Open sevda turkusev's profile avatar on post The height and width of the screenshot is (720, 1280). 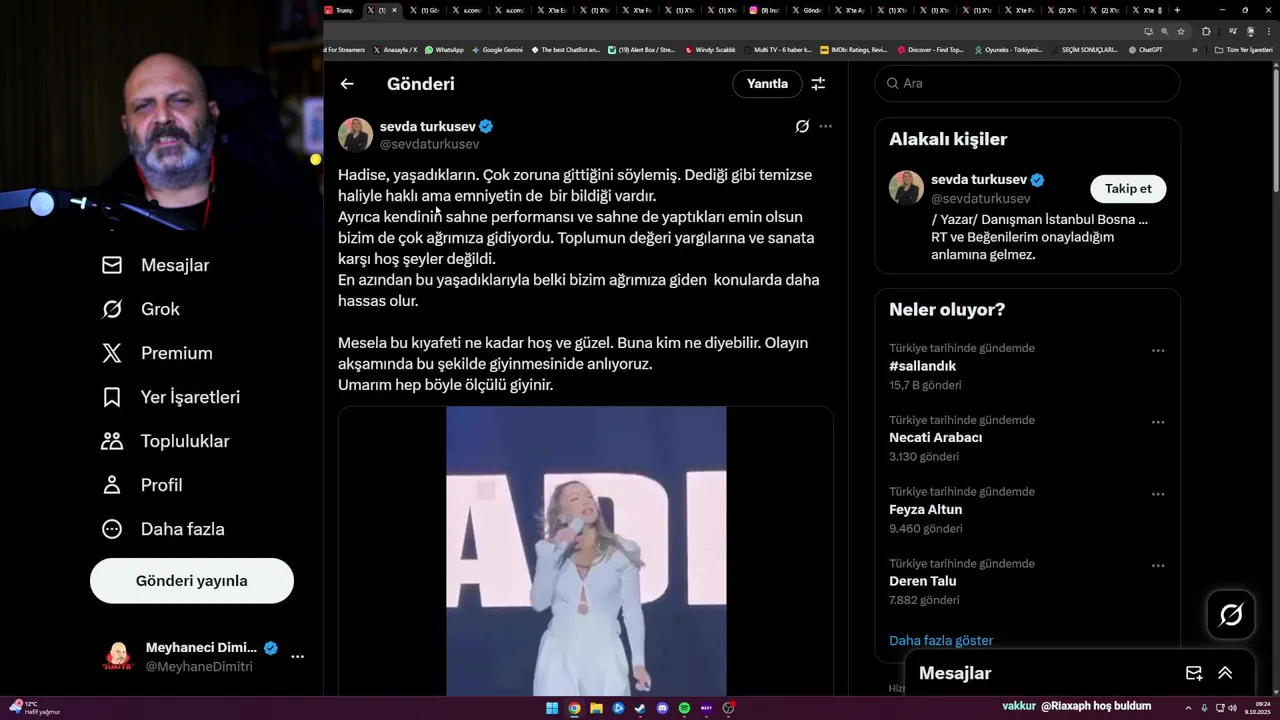coord(355,135)
